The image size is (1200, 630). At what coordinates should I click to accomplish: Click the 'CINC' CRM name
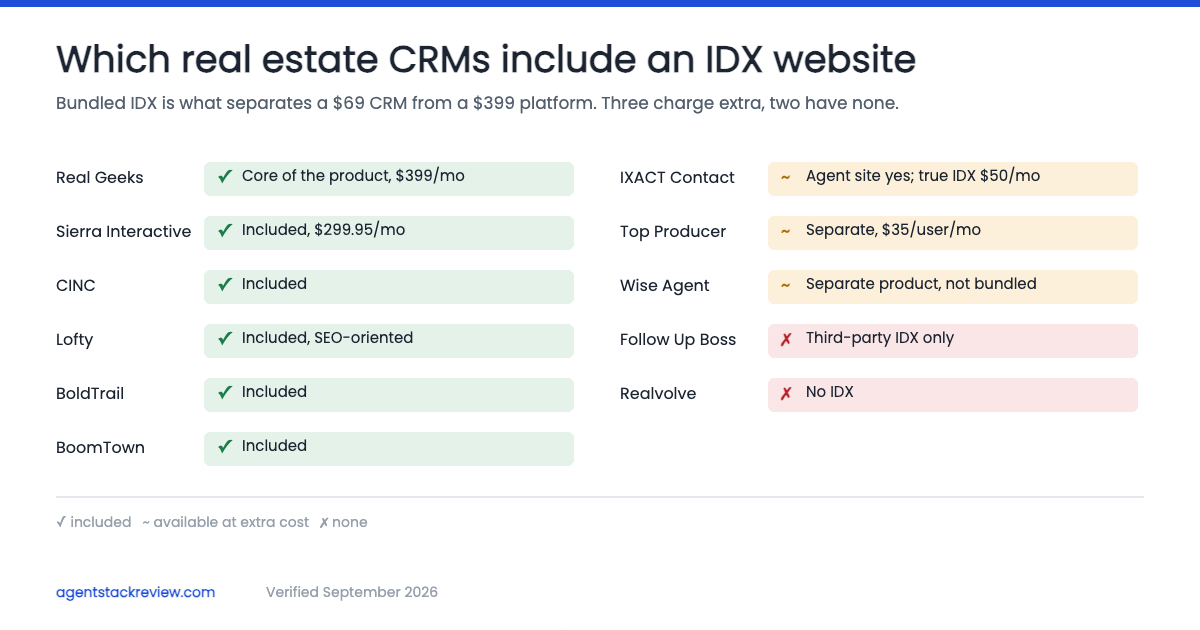coord(76,286)
